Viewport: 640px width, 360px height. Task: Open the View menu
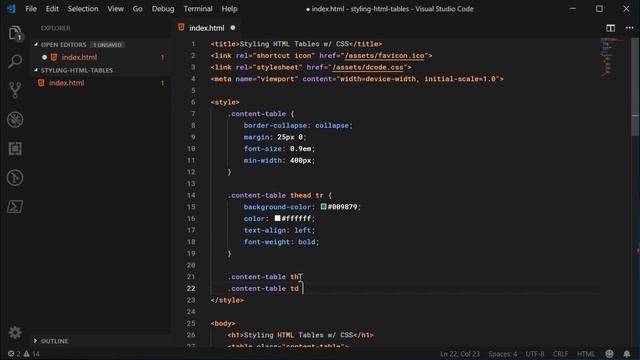pos(116,9)
